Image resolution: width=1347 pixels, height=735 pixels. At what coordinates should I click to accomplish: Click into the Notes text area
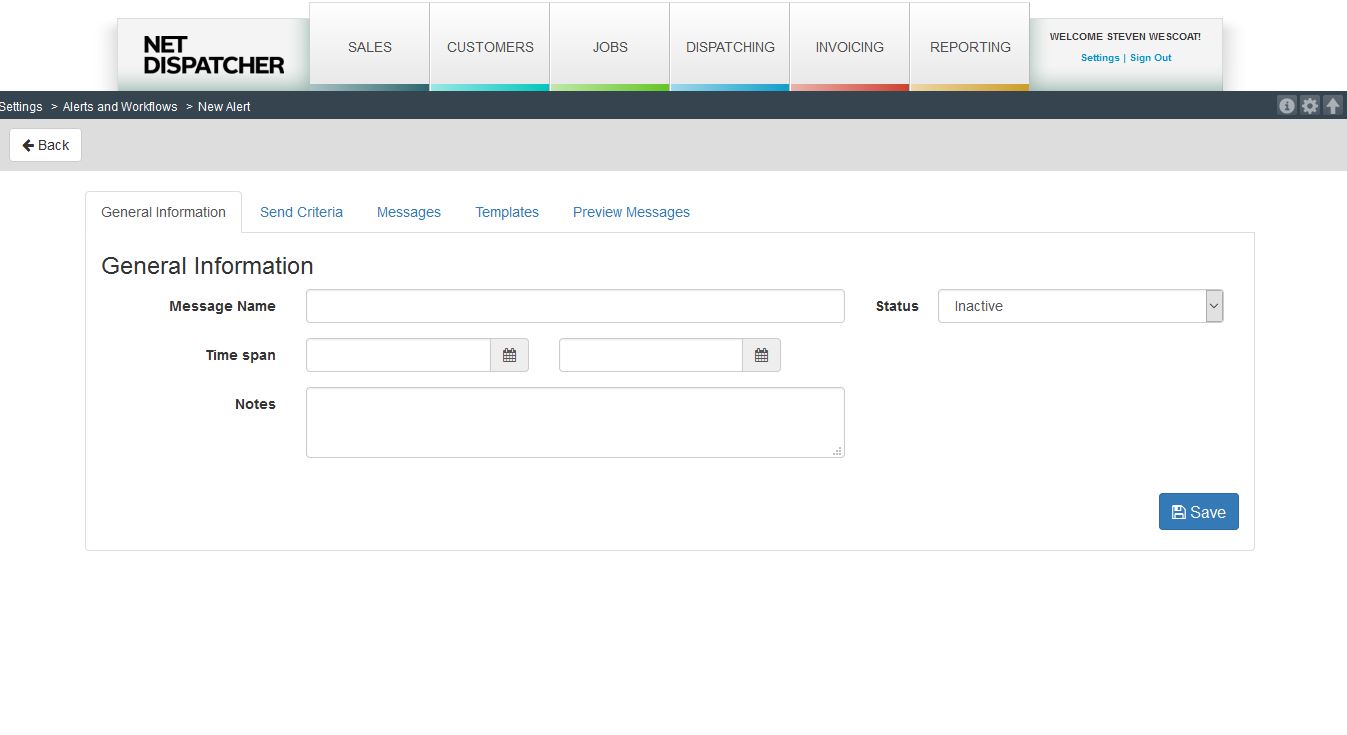[575, 422]
